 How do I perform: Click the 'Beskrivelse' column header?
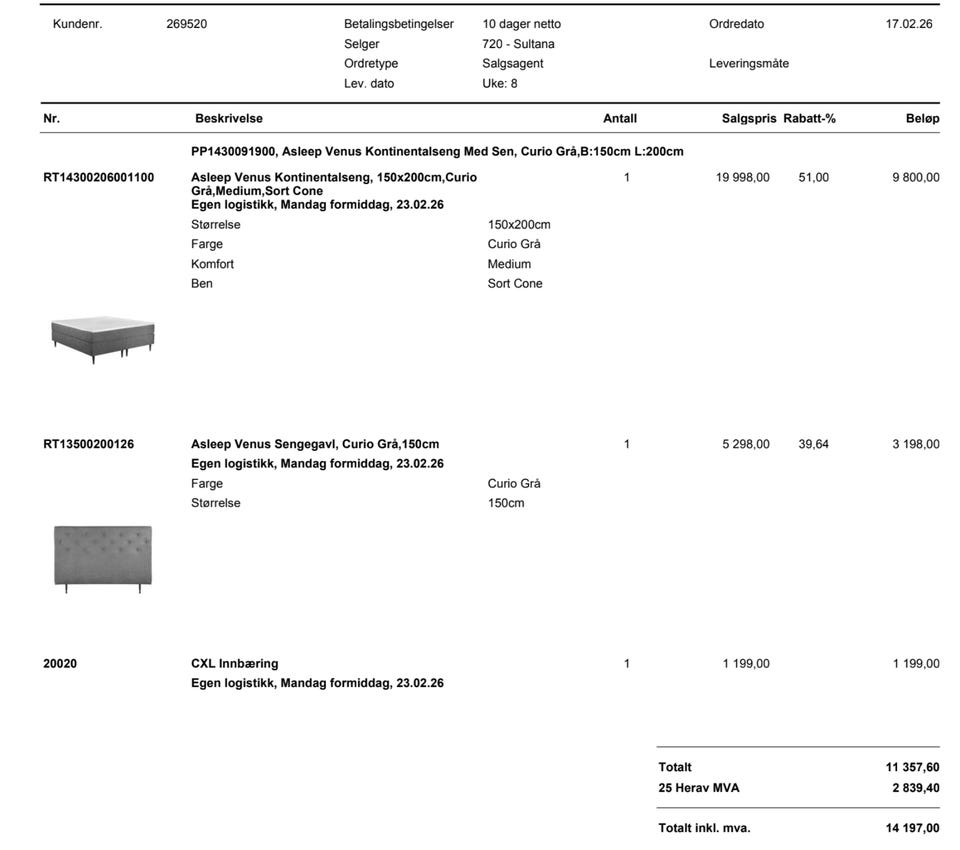pos(229,119)
